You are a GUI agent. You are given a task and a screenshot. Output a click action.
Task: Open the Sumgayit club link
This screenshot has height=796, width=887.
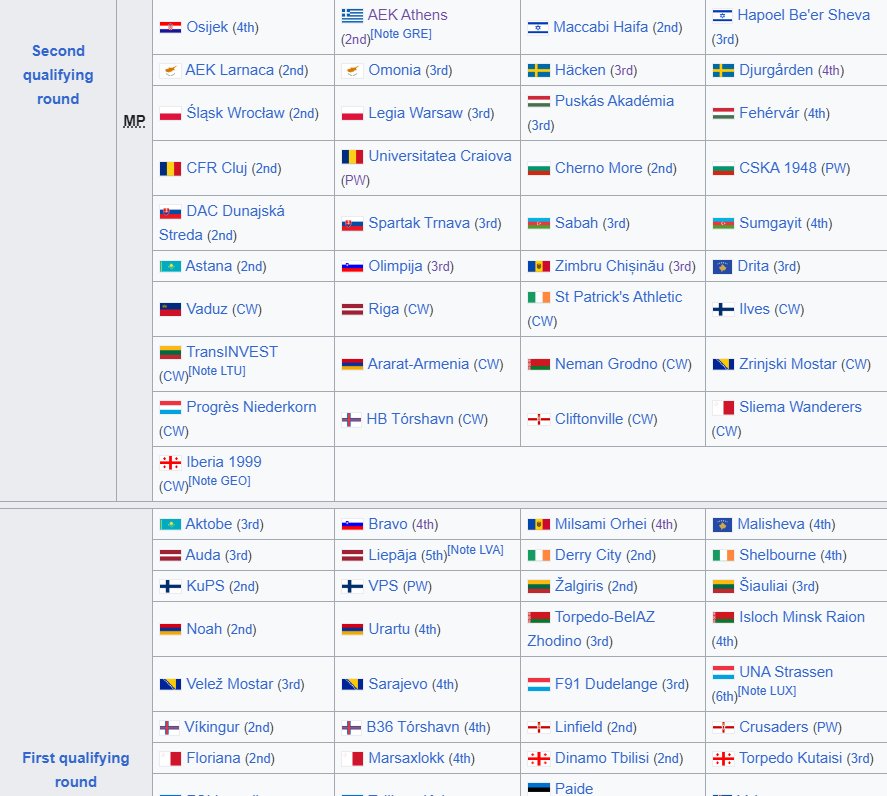pyautogui.click(x=770, y=223)
